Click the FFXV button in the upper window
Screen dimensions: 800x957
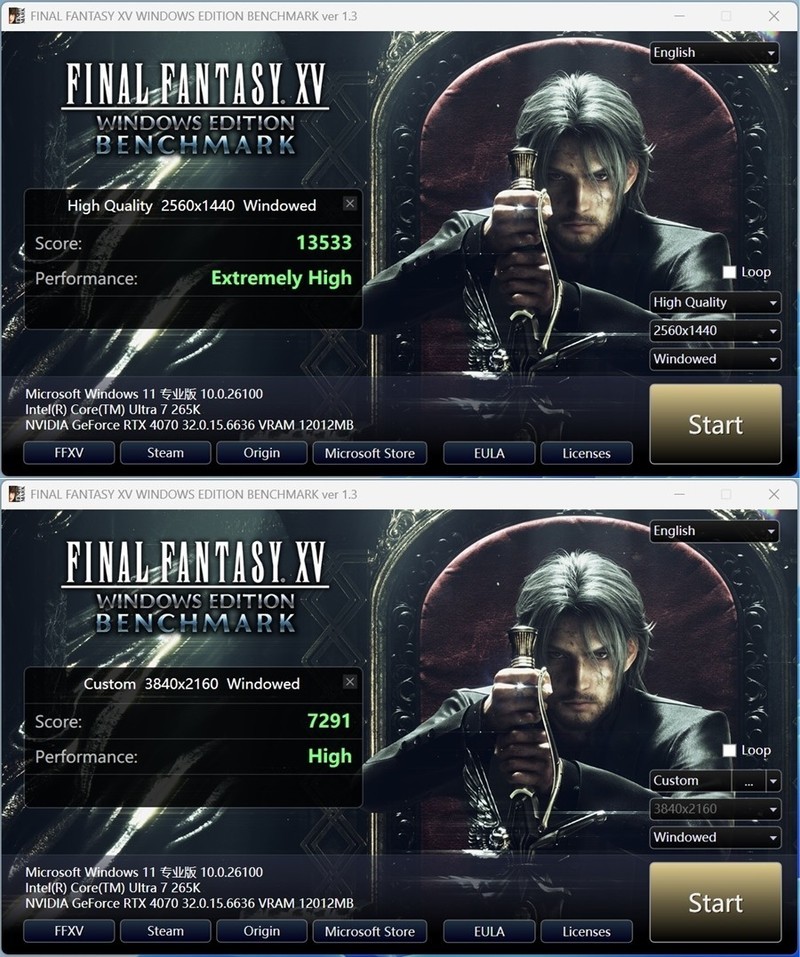pos(69,453)
